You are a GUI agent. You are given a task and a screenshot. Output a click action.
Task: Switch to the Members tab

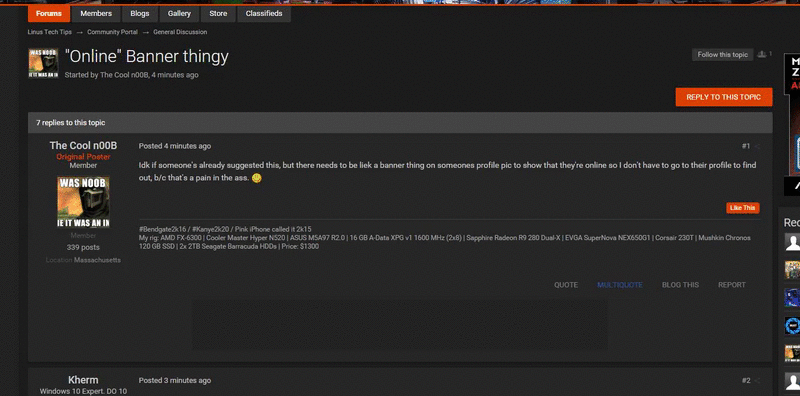pyautogui.click(x=96, y=14)
